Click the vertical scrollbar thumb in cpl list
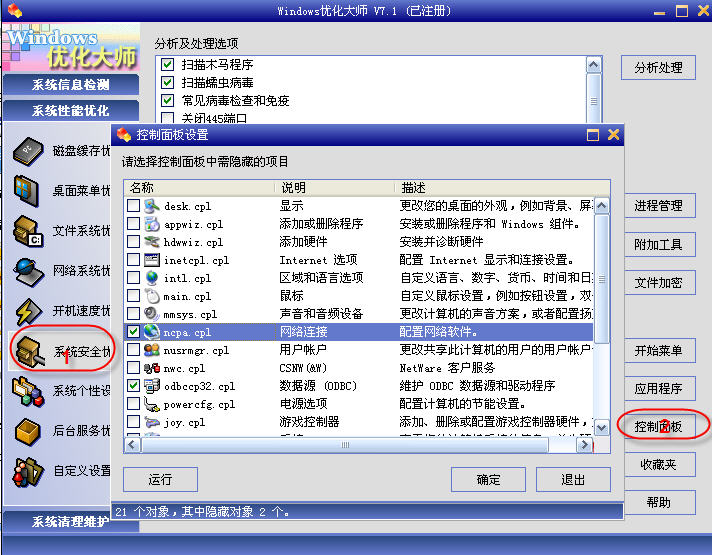This screenshot has width=712, height=555. (x=601, y=279)
